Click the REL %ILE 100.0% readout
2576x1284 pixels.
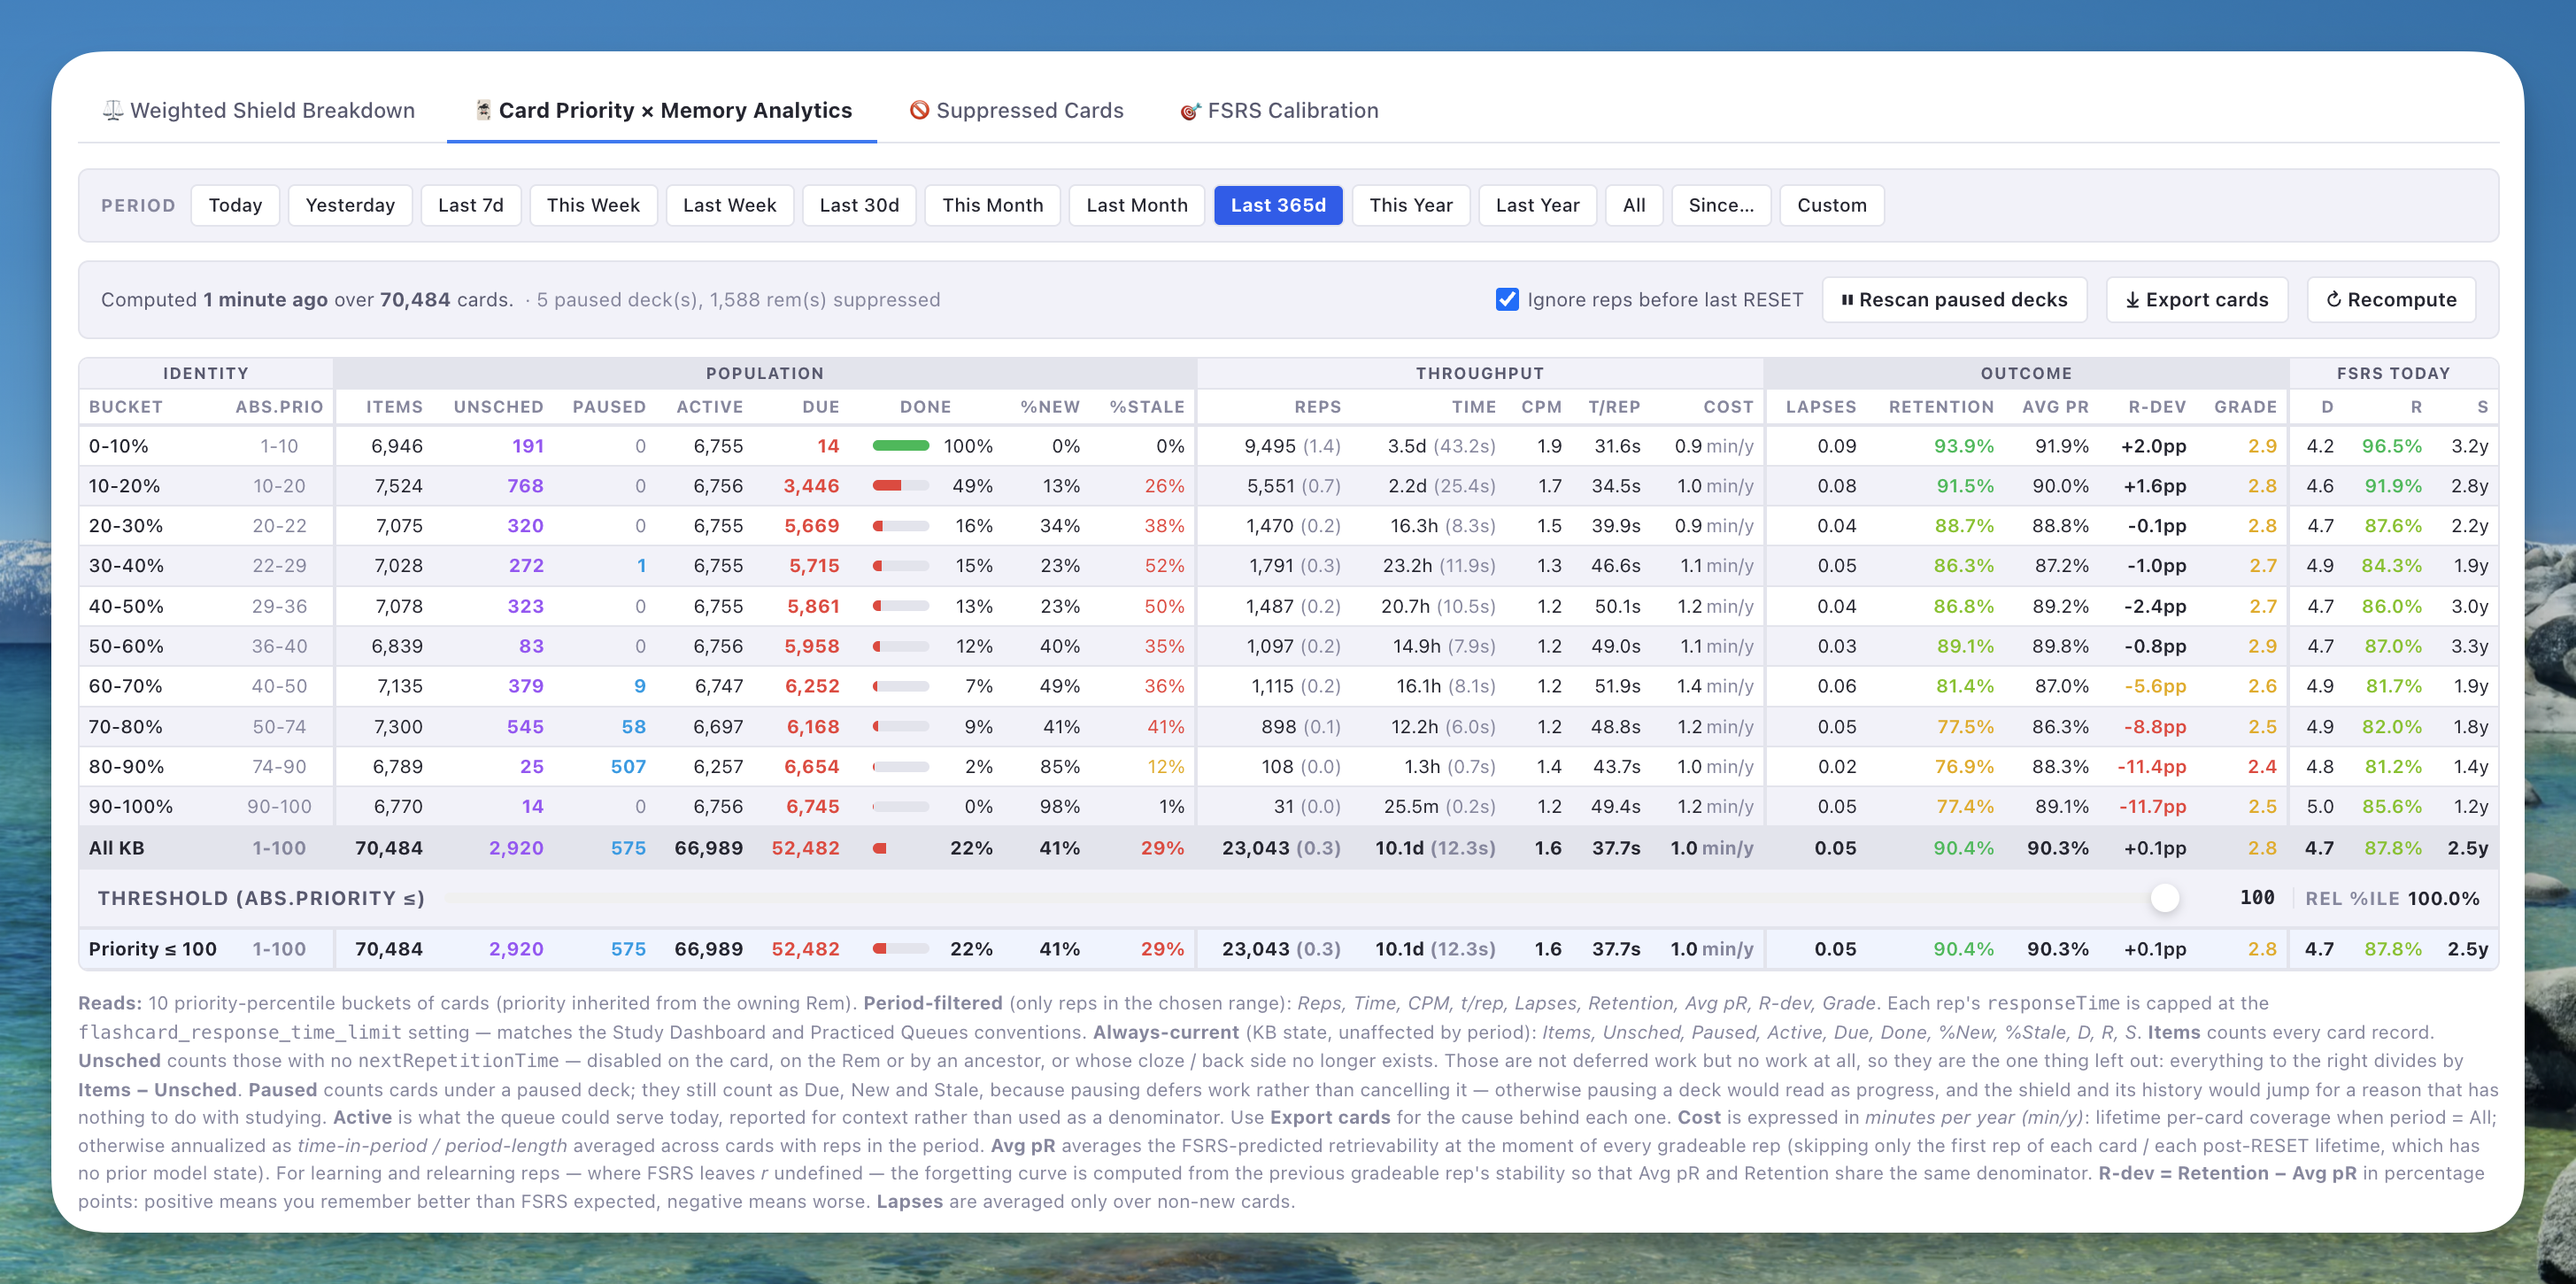[2392, 898]
